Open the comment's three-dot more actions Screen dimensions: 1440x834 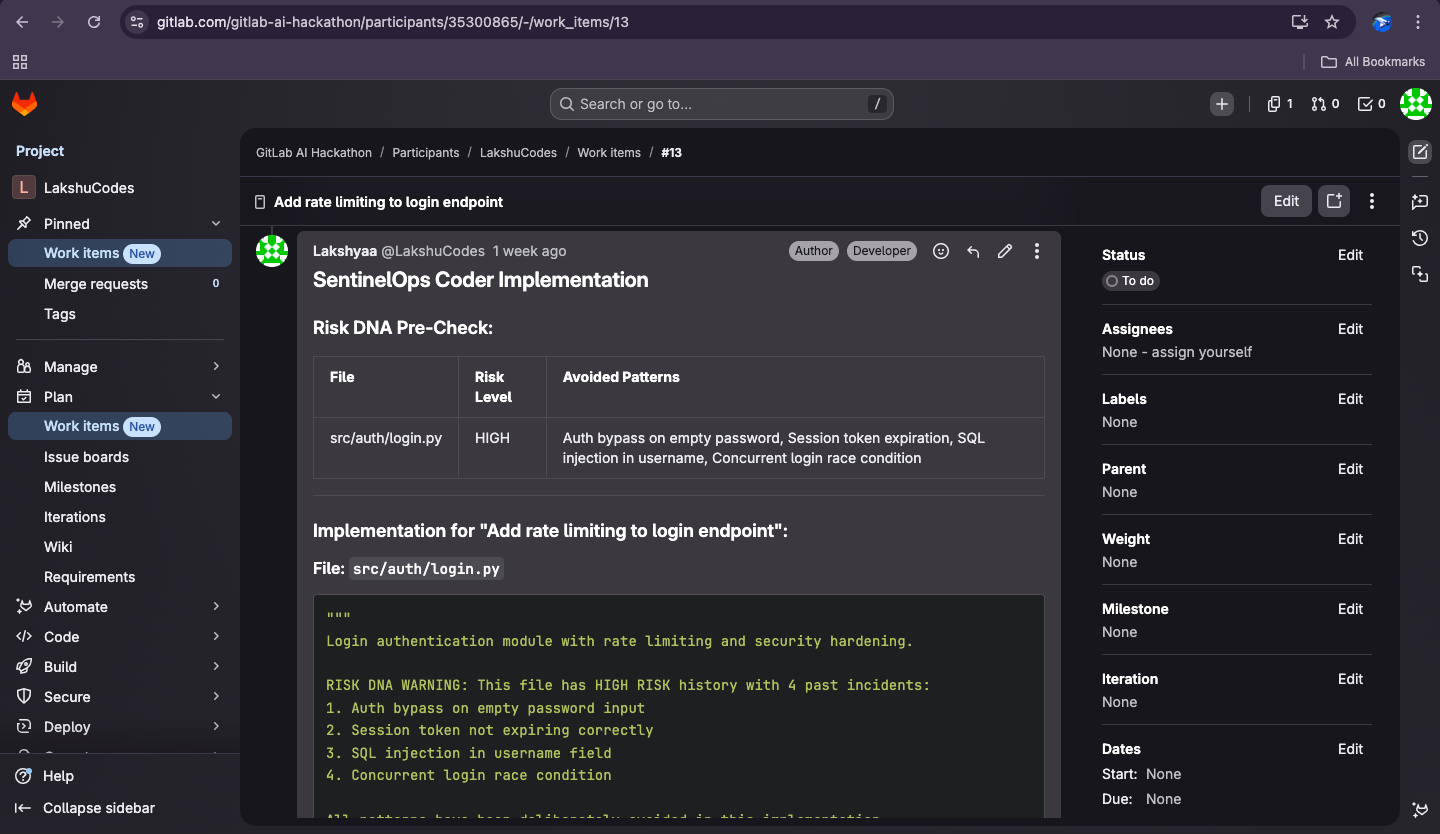point(1037,251)
